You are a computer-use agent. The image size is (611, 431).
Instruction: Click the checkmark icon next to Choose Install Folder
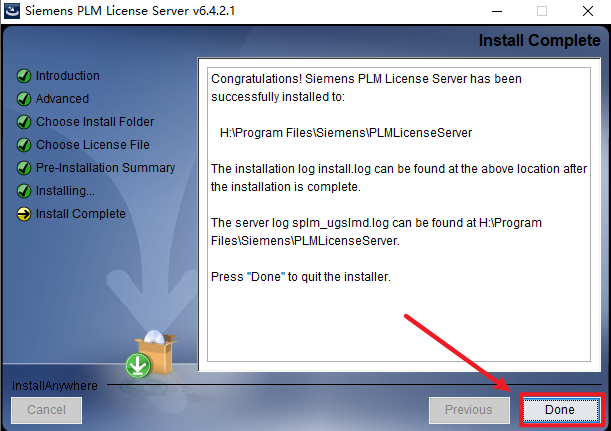24,122
